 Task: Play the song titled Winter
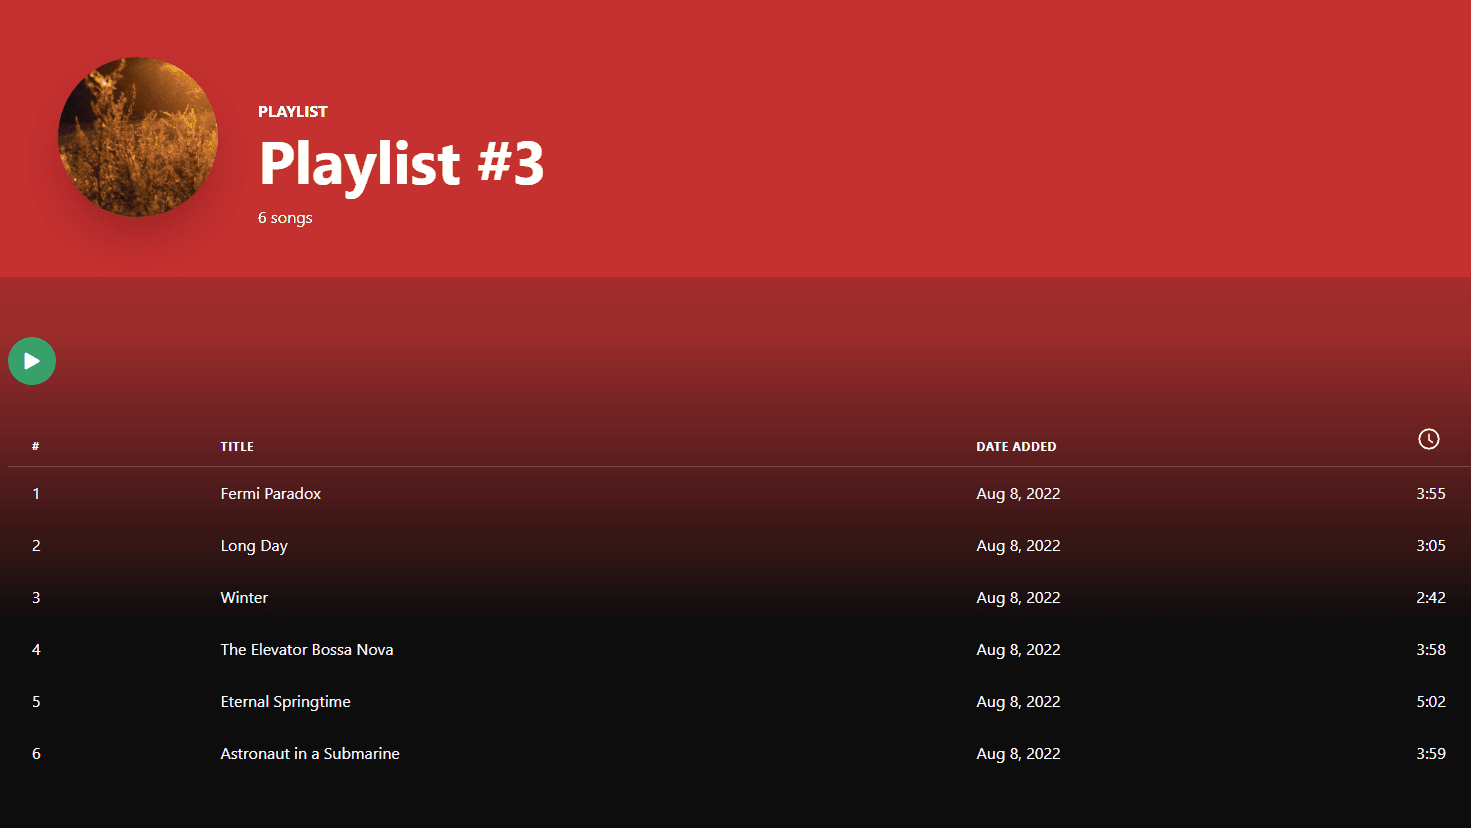(x=244, y=598)
